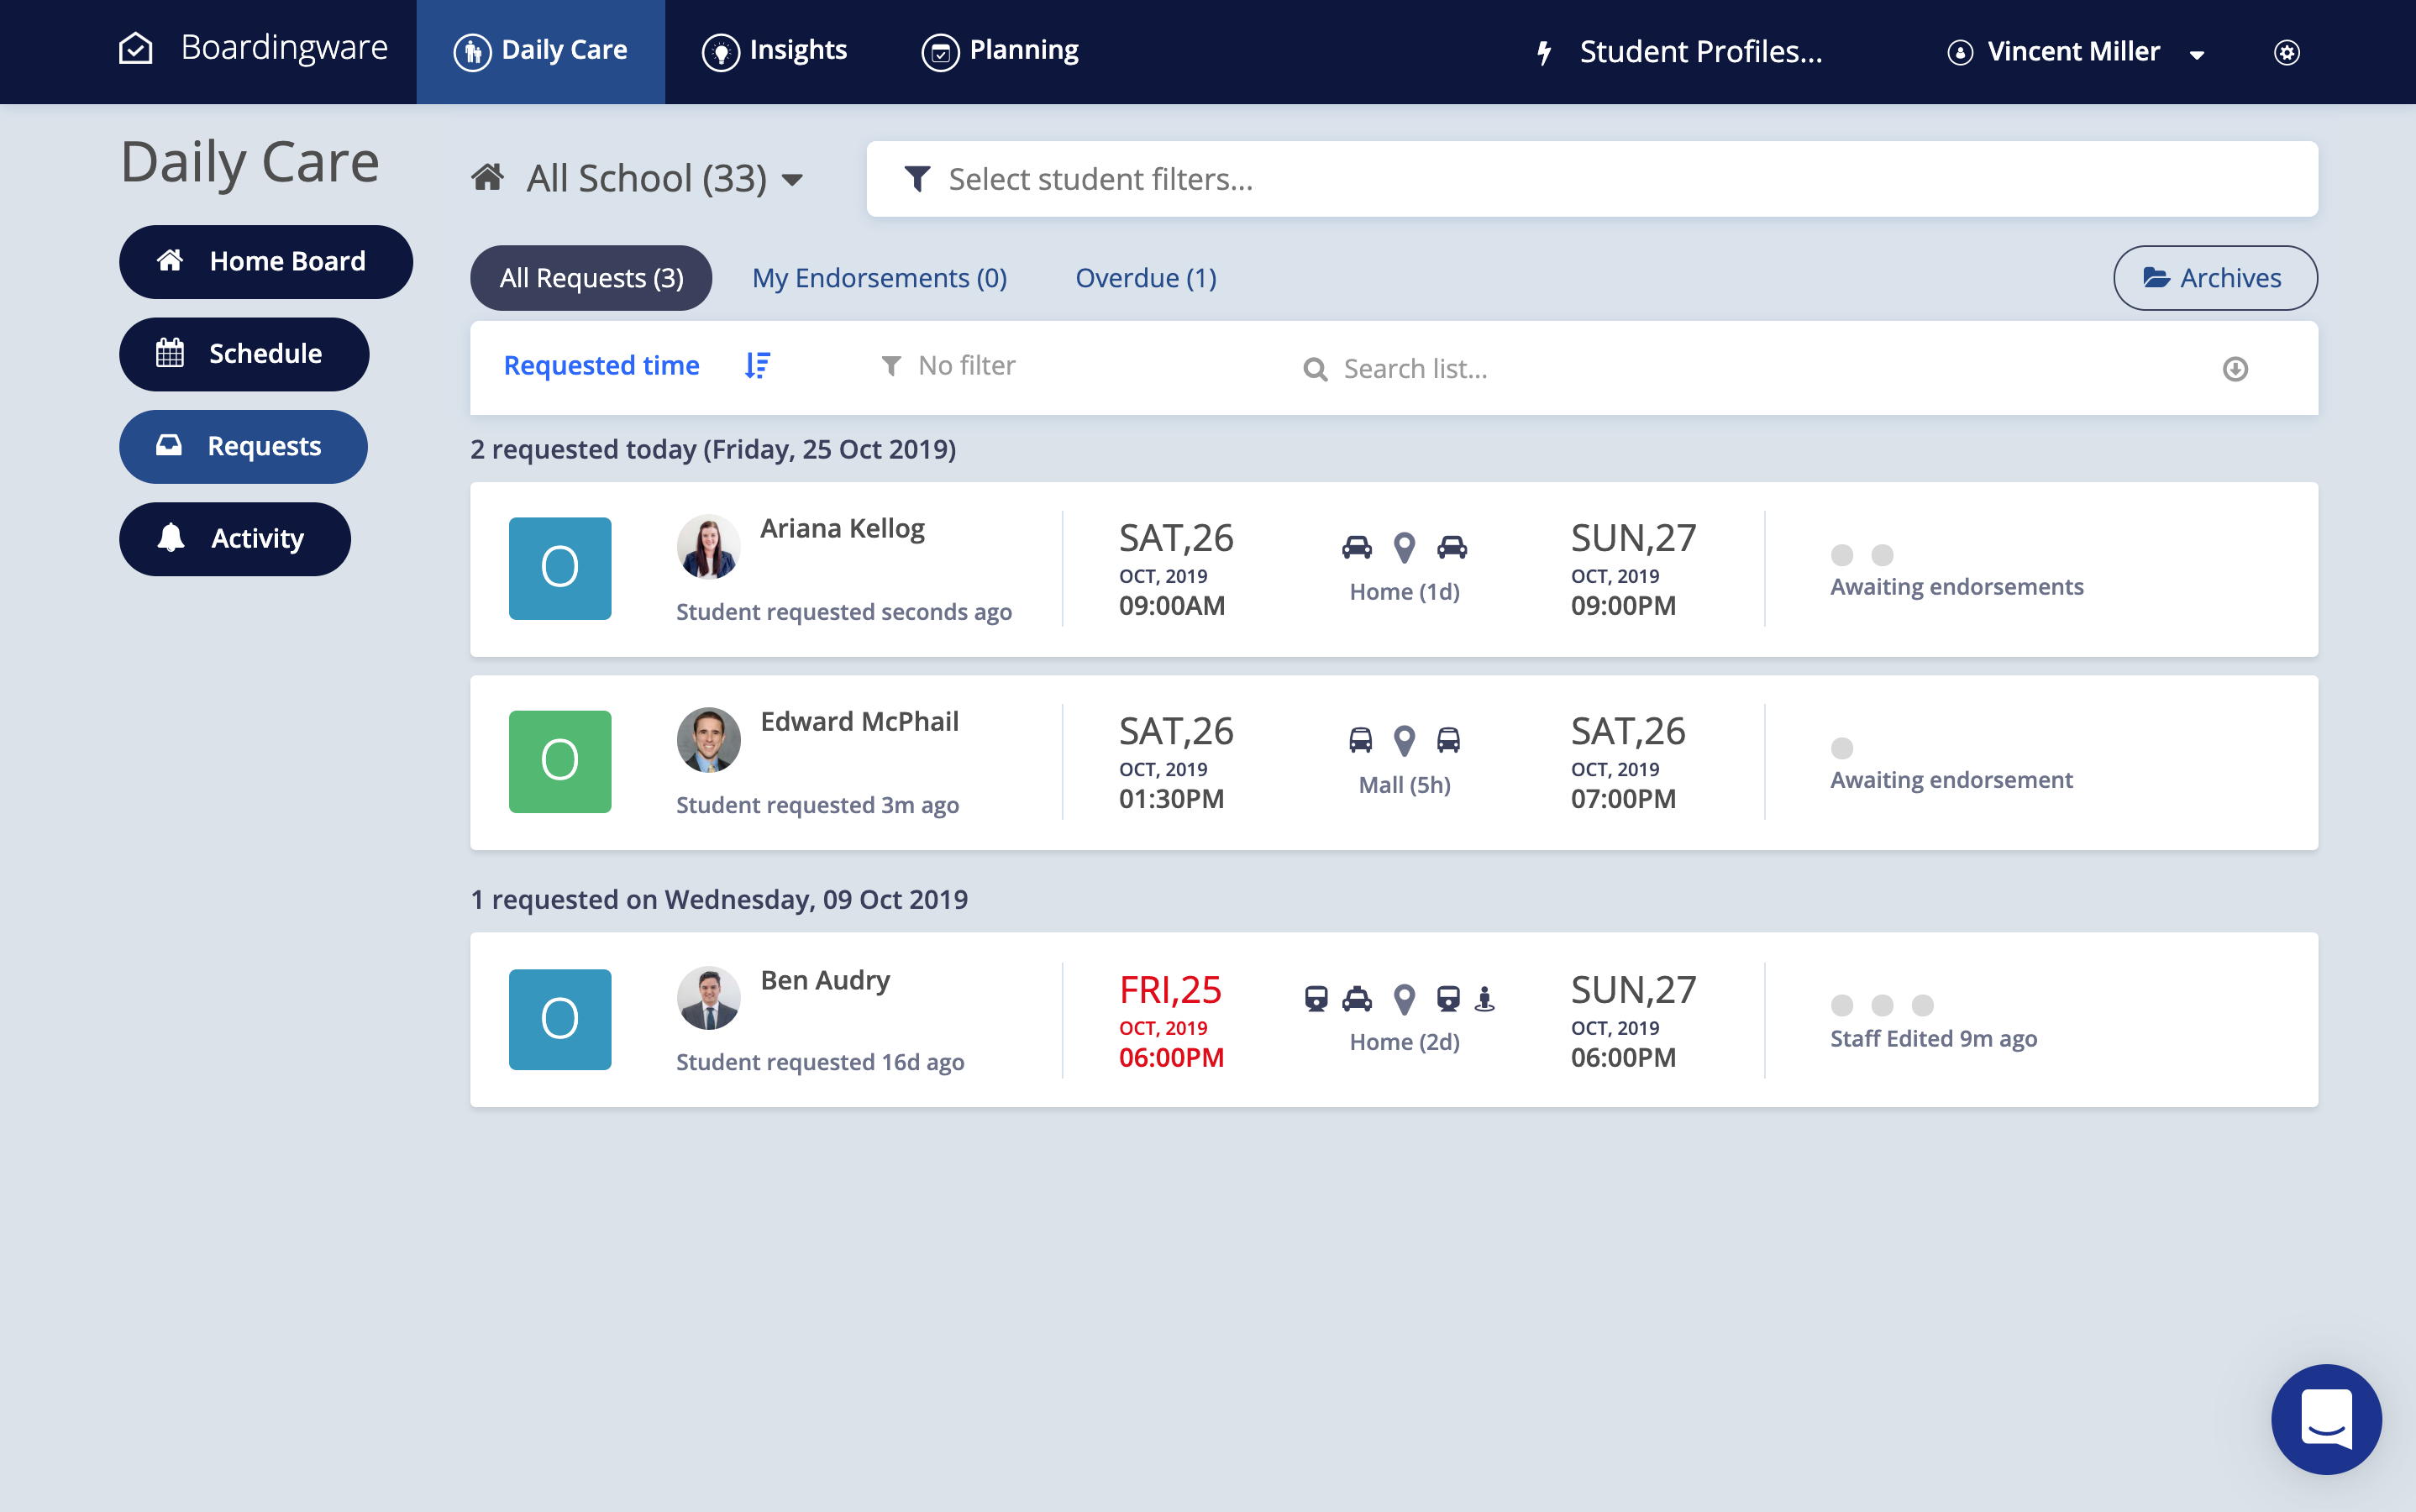Screen dimensions: 2416x1512
Task: Click Edward McPhail's green leave type square
Action: click(560, 761)
